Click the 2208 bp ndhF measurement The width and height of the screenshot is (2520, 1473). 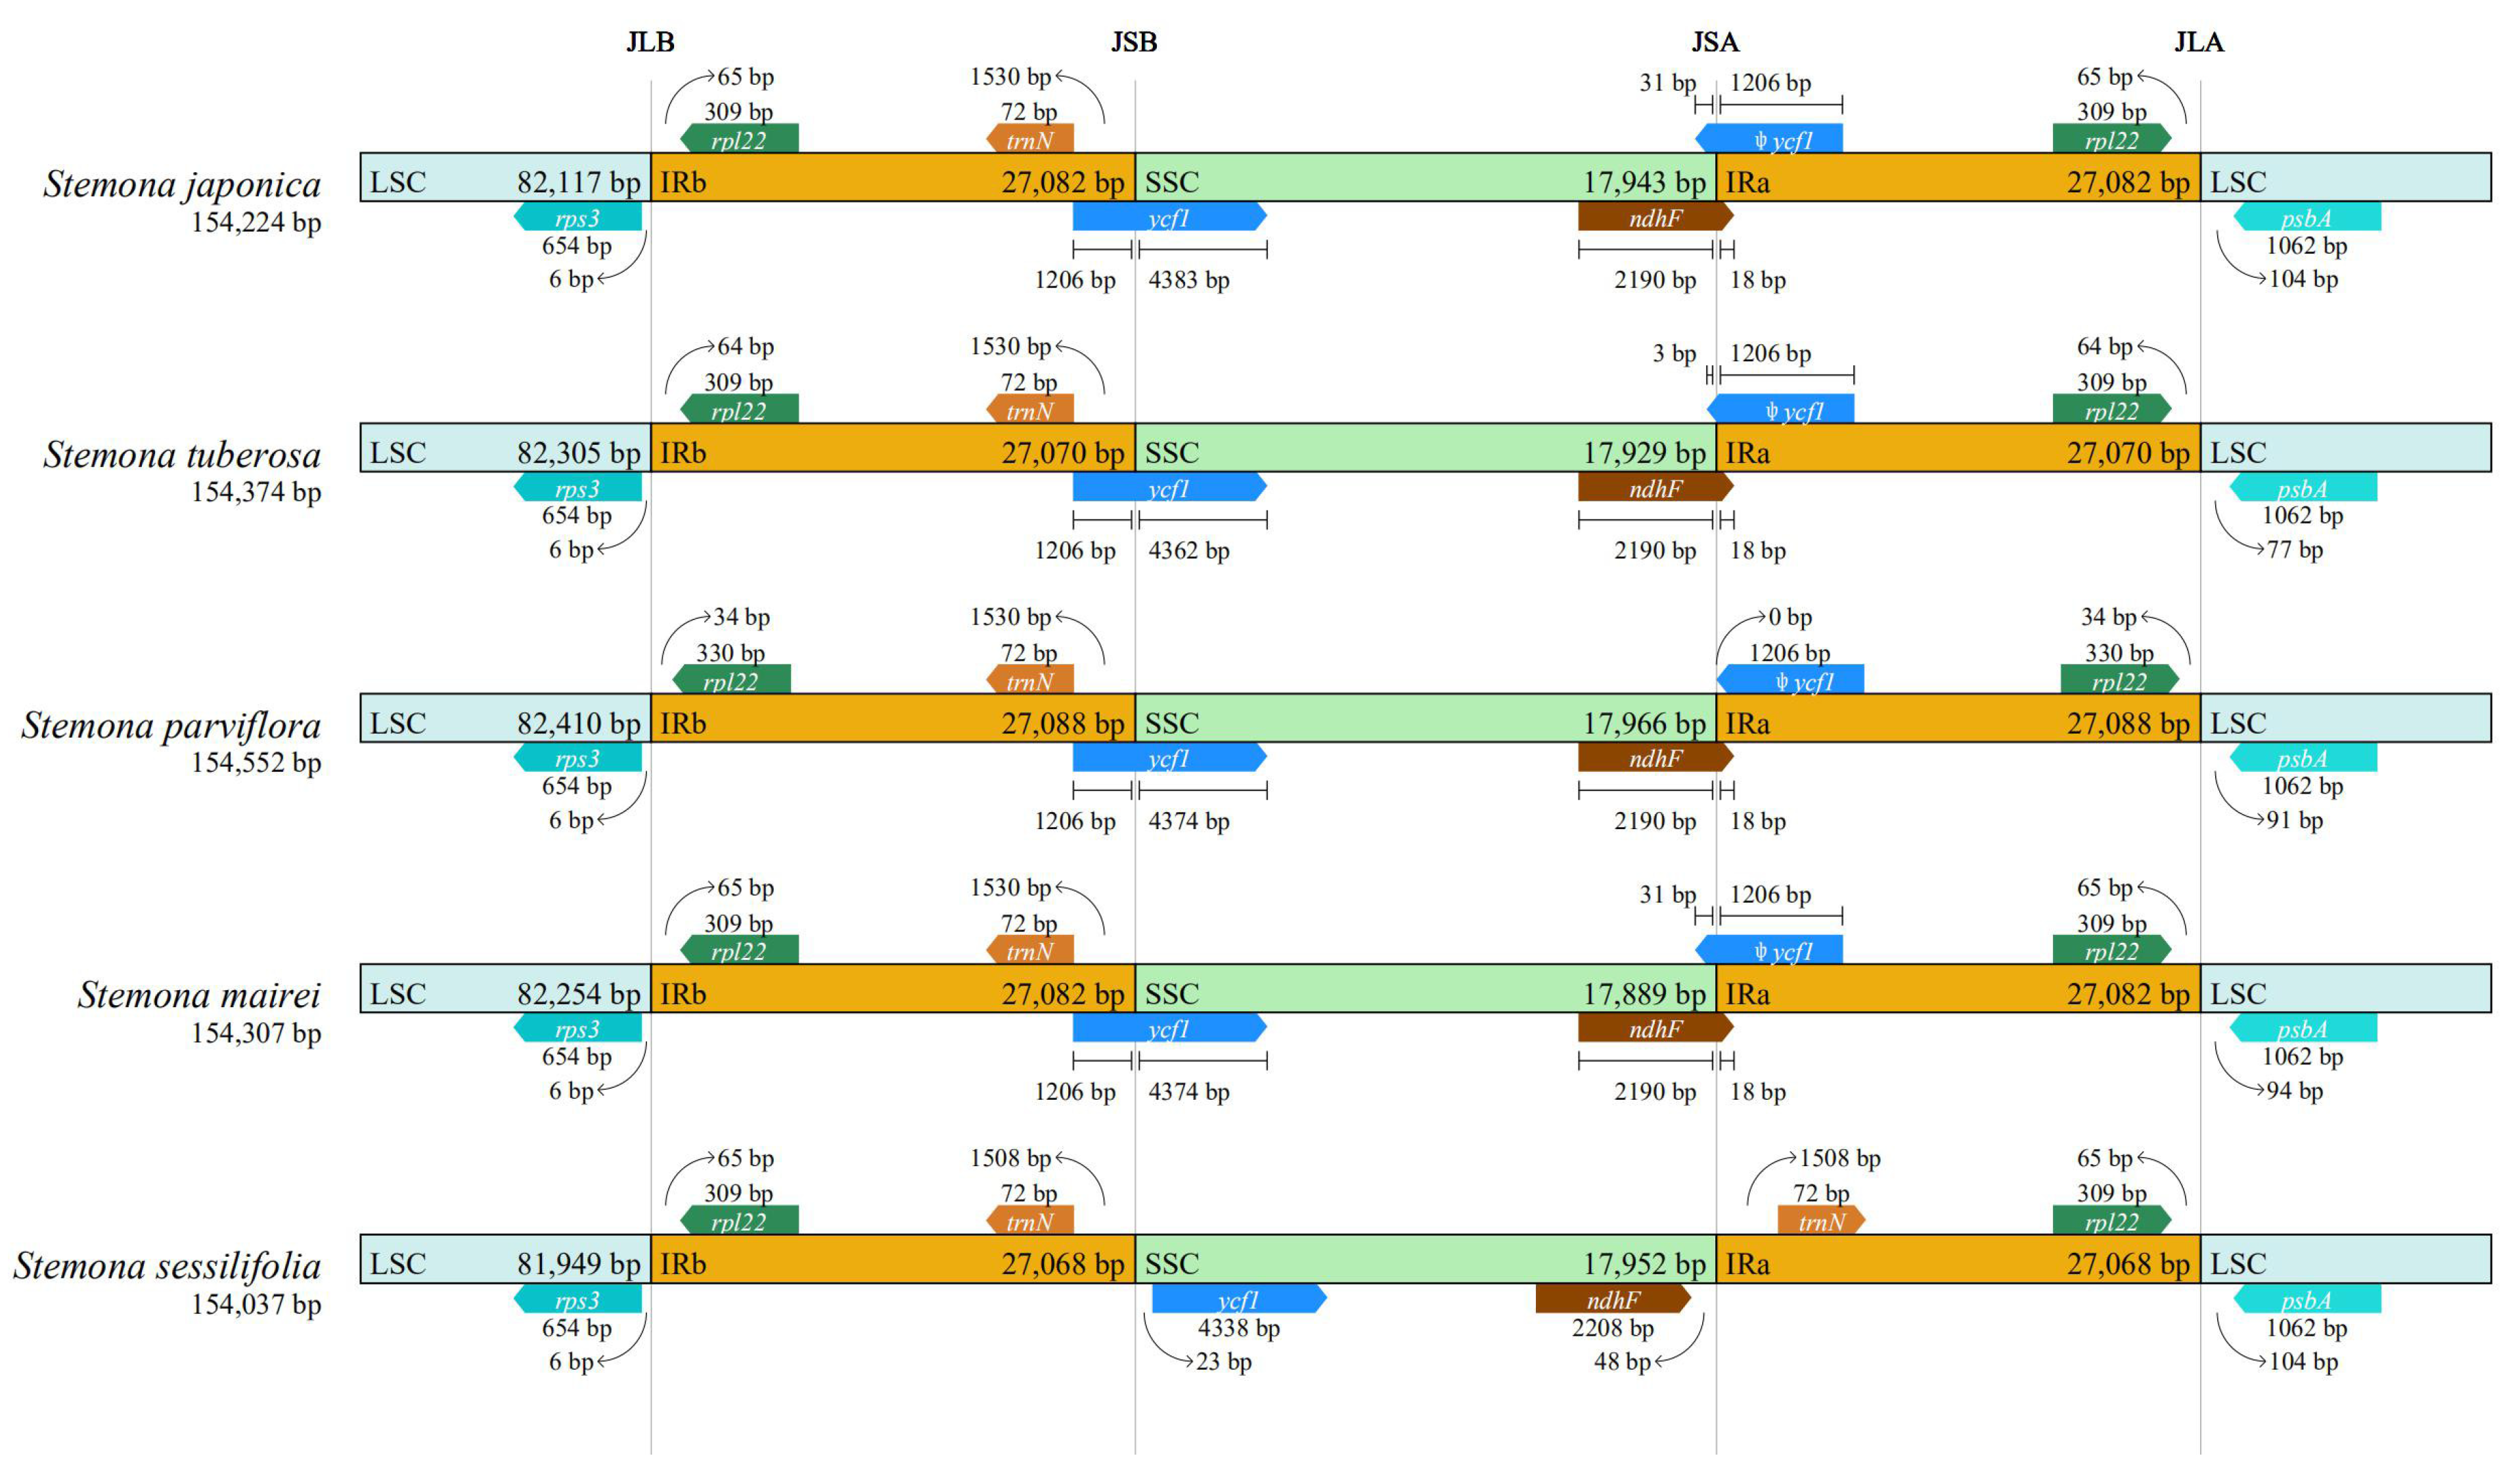click(x=1612, y=1328)
